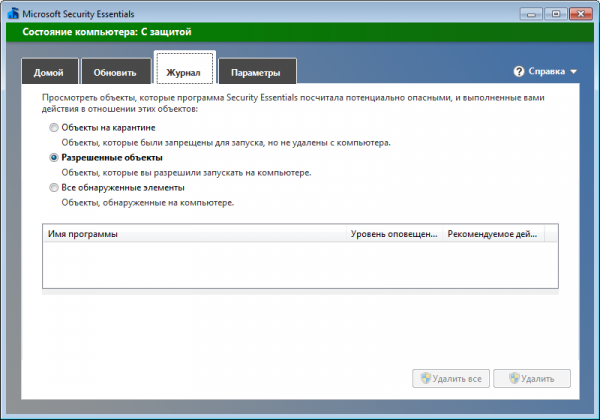Sort by the Имя программы column header

pyautogui.click(x=194, y=234)
